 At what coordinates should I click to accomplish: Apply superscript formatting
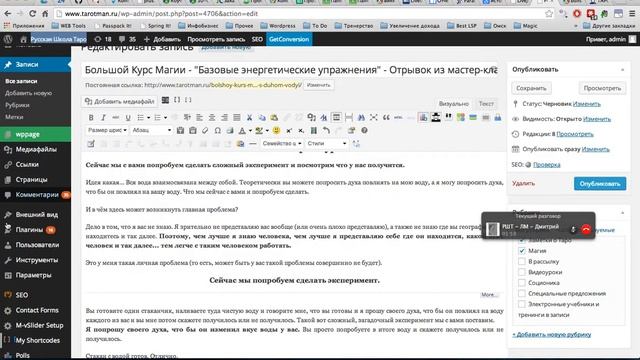(x=289, y=131)
